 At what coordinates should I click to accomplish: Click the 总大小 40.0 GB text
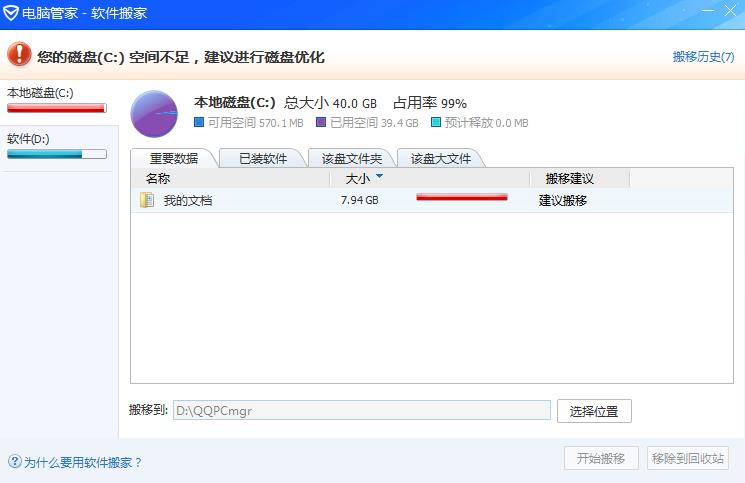pos(330,103)
